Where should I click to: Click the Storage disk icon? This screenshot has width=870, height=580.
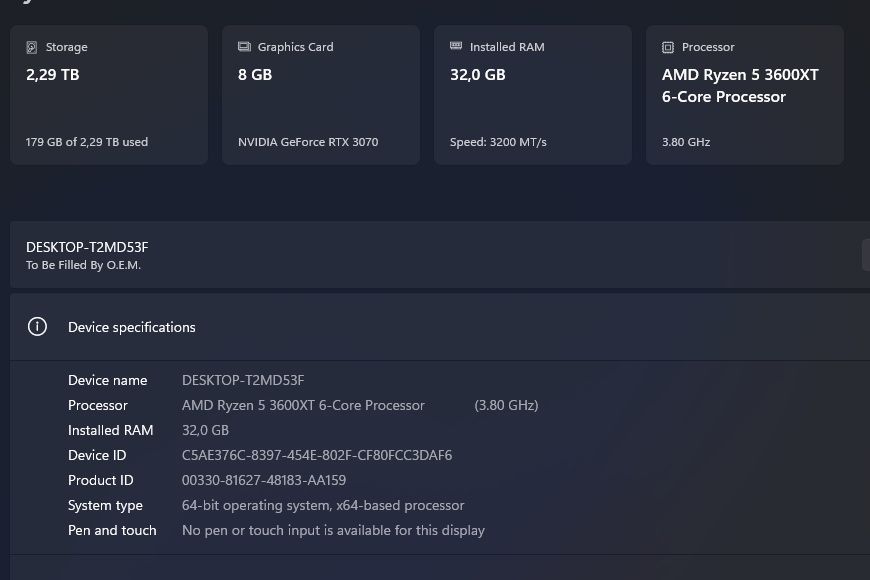click(x=32, y=47)
